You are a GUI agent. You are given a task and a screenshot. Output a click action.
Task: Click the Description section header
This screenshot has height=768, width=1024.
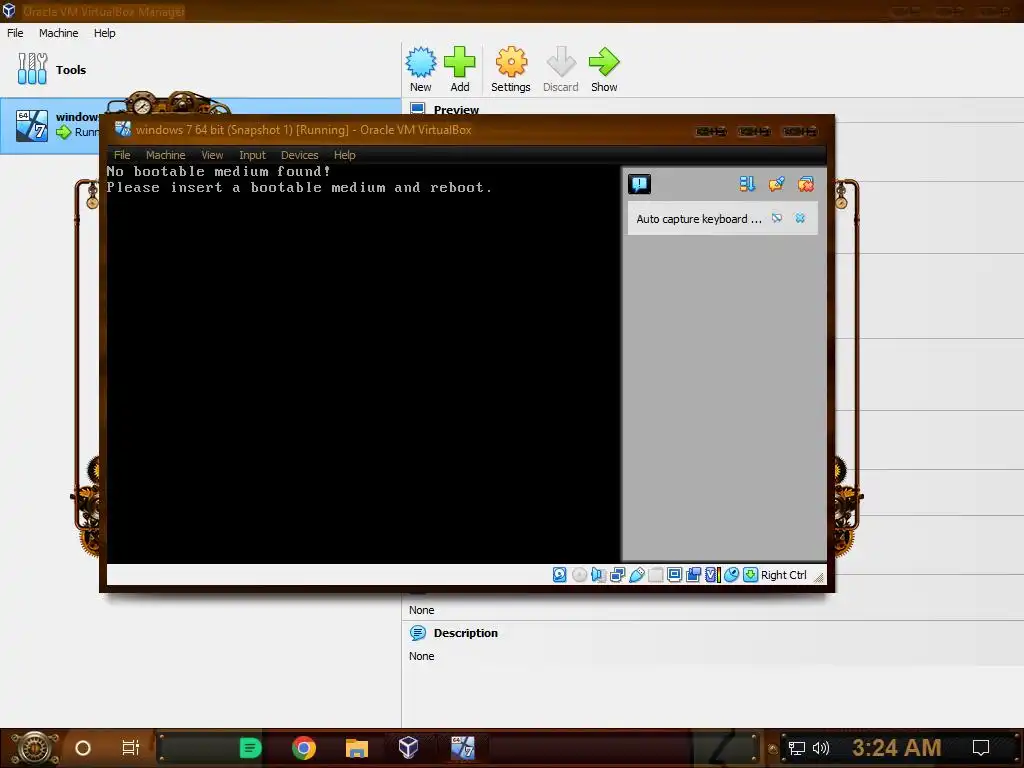tap(466, 633)
